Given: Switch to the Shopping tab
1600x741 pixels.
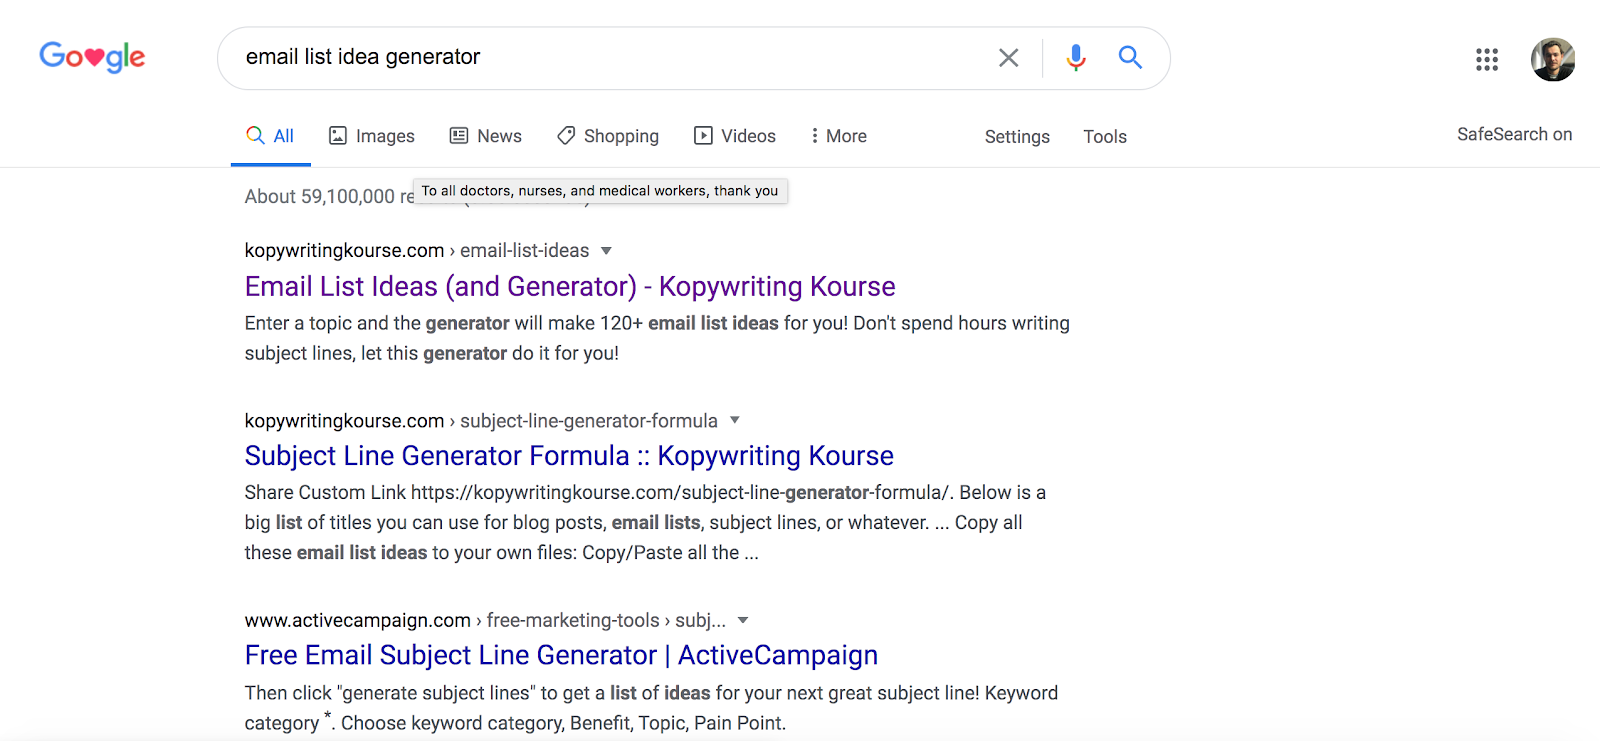Looking at the screenshot, I should [608, 136].
